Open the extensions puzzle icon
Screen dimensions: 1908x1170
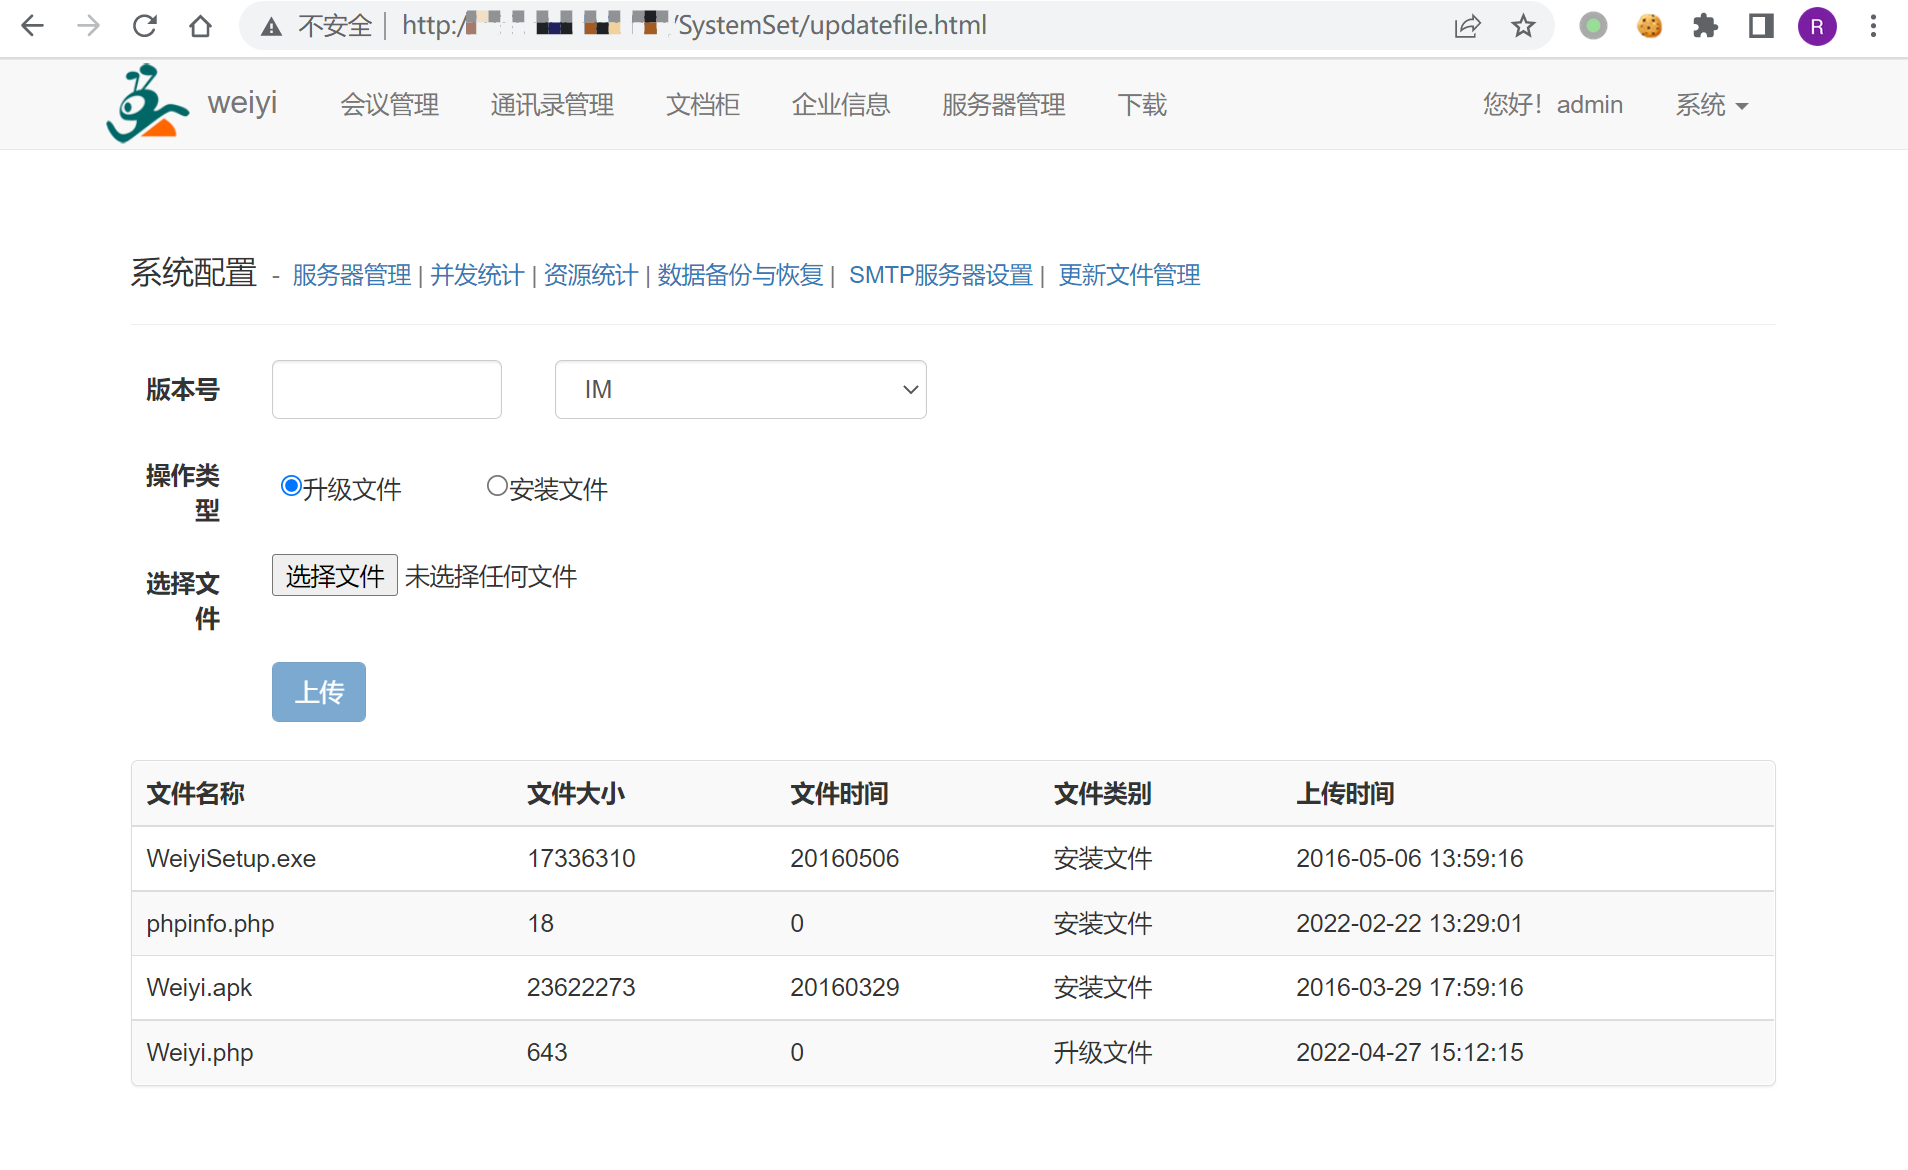pyautogui.click(x=1705, y=26)
